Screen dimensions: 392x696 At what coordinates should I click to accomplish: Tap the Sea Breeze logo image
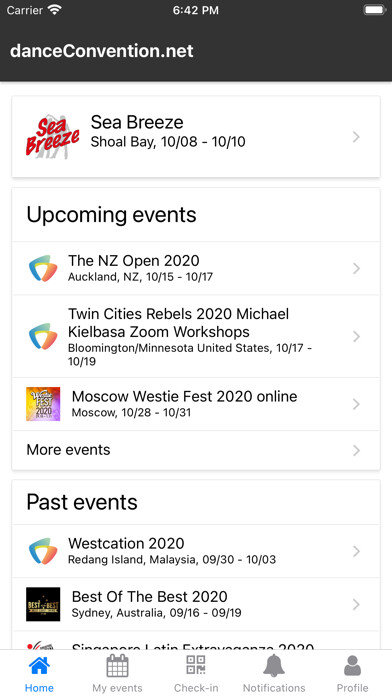[52, 137]
